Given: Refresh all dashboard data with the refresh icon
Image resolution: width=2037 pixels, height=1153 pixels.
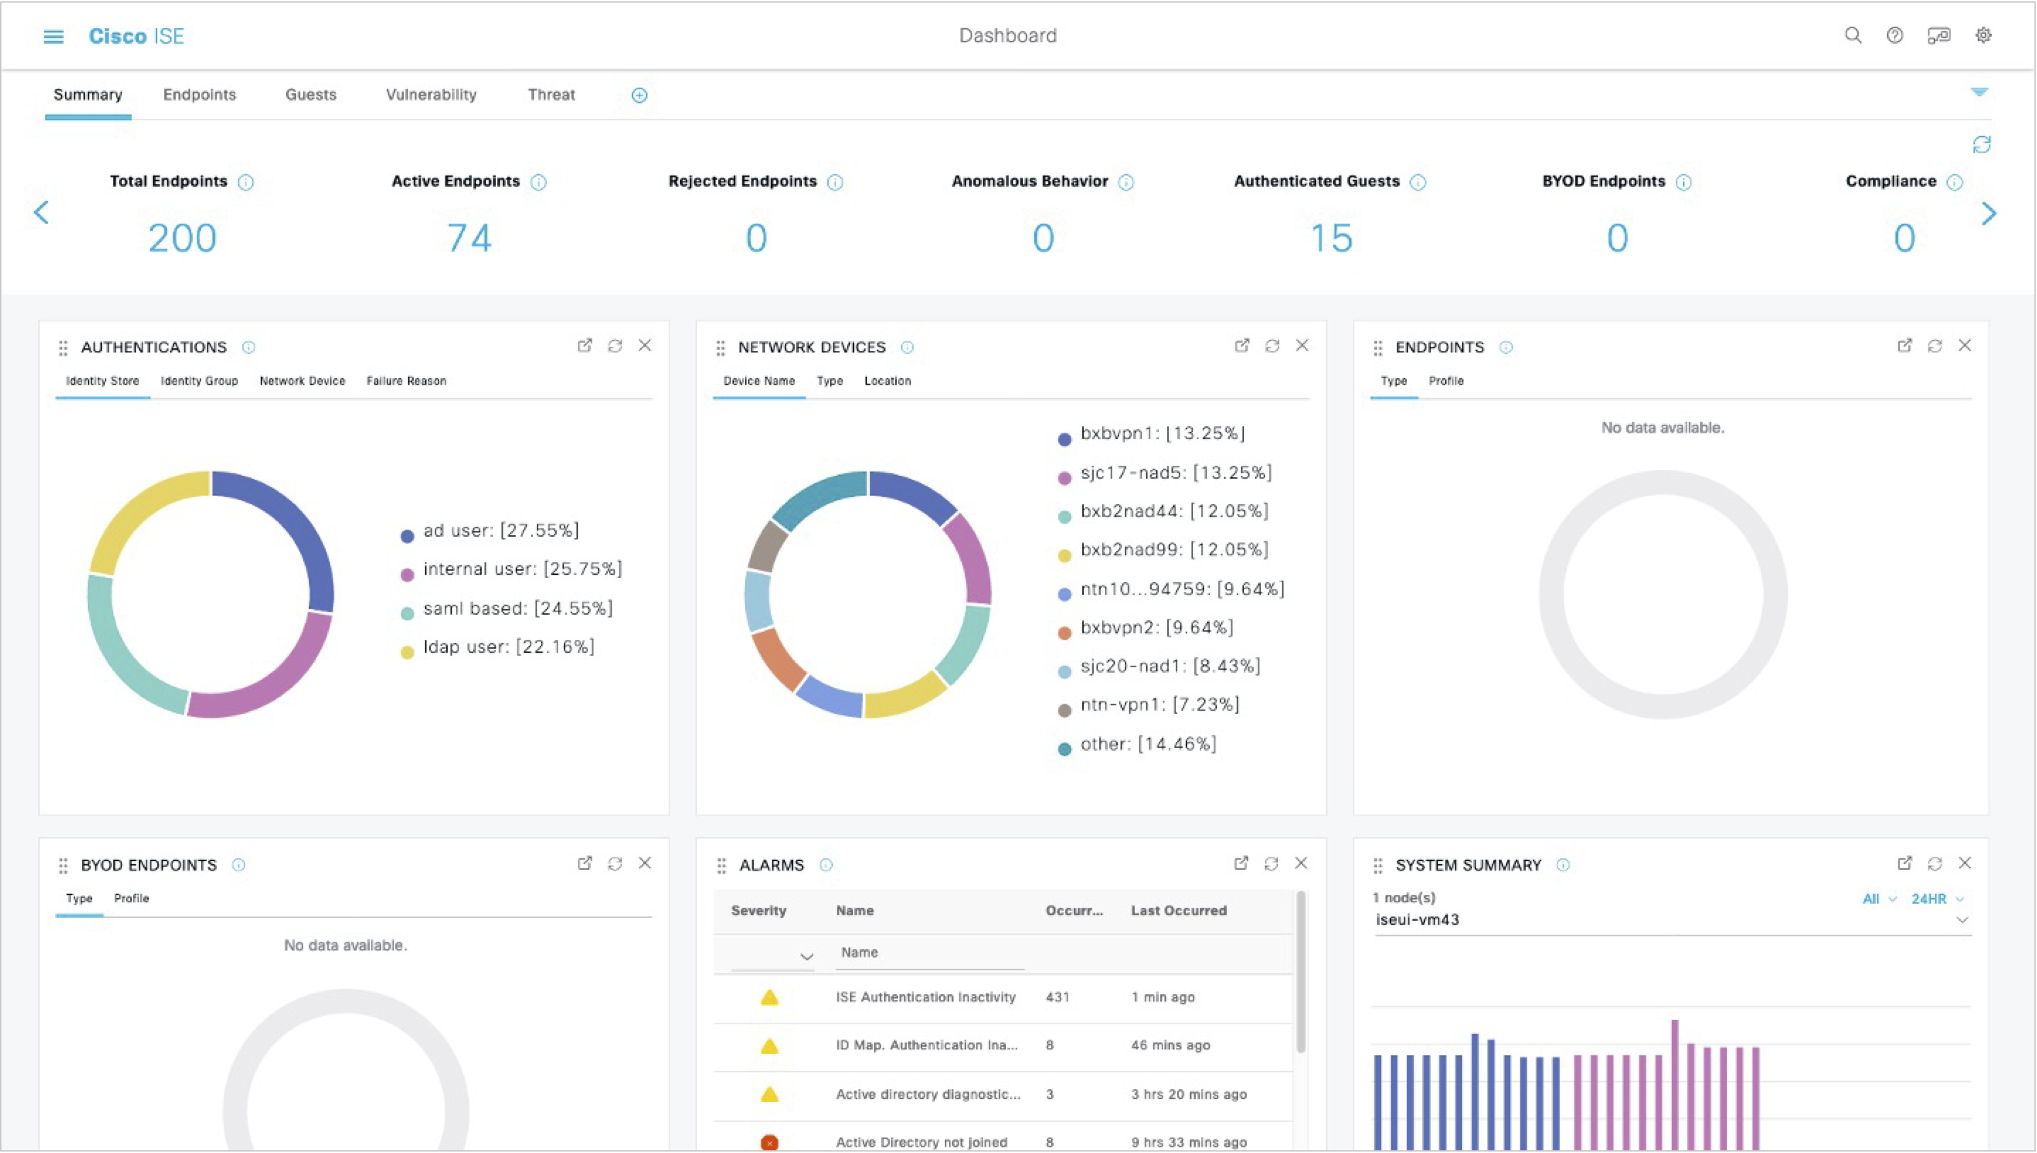Looking at the screenshot, I should tap(1982, 144).
